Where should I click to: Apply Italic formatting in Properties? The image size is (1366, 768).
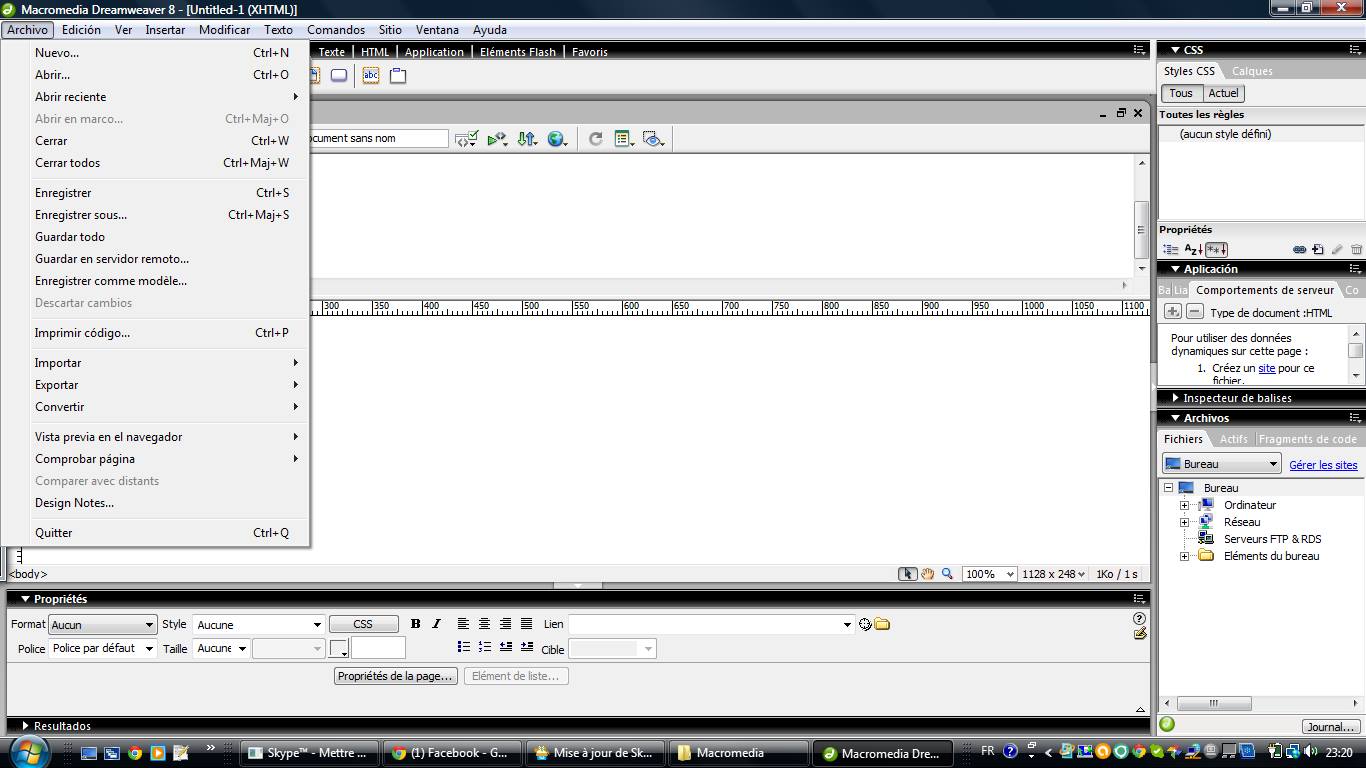436,624
